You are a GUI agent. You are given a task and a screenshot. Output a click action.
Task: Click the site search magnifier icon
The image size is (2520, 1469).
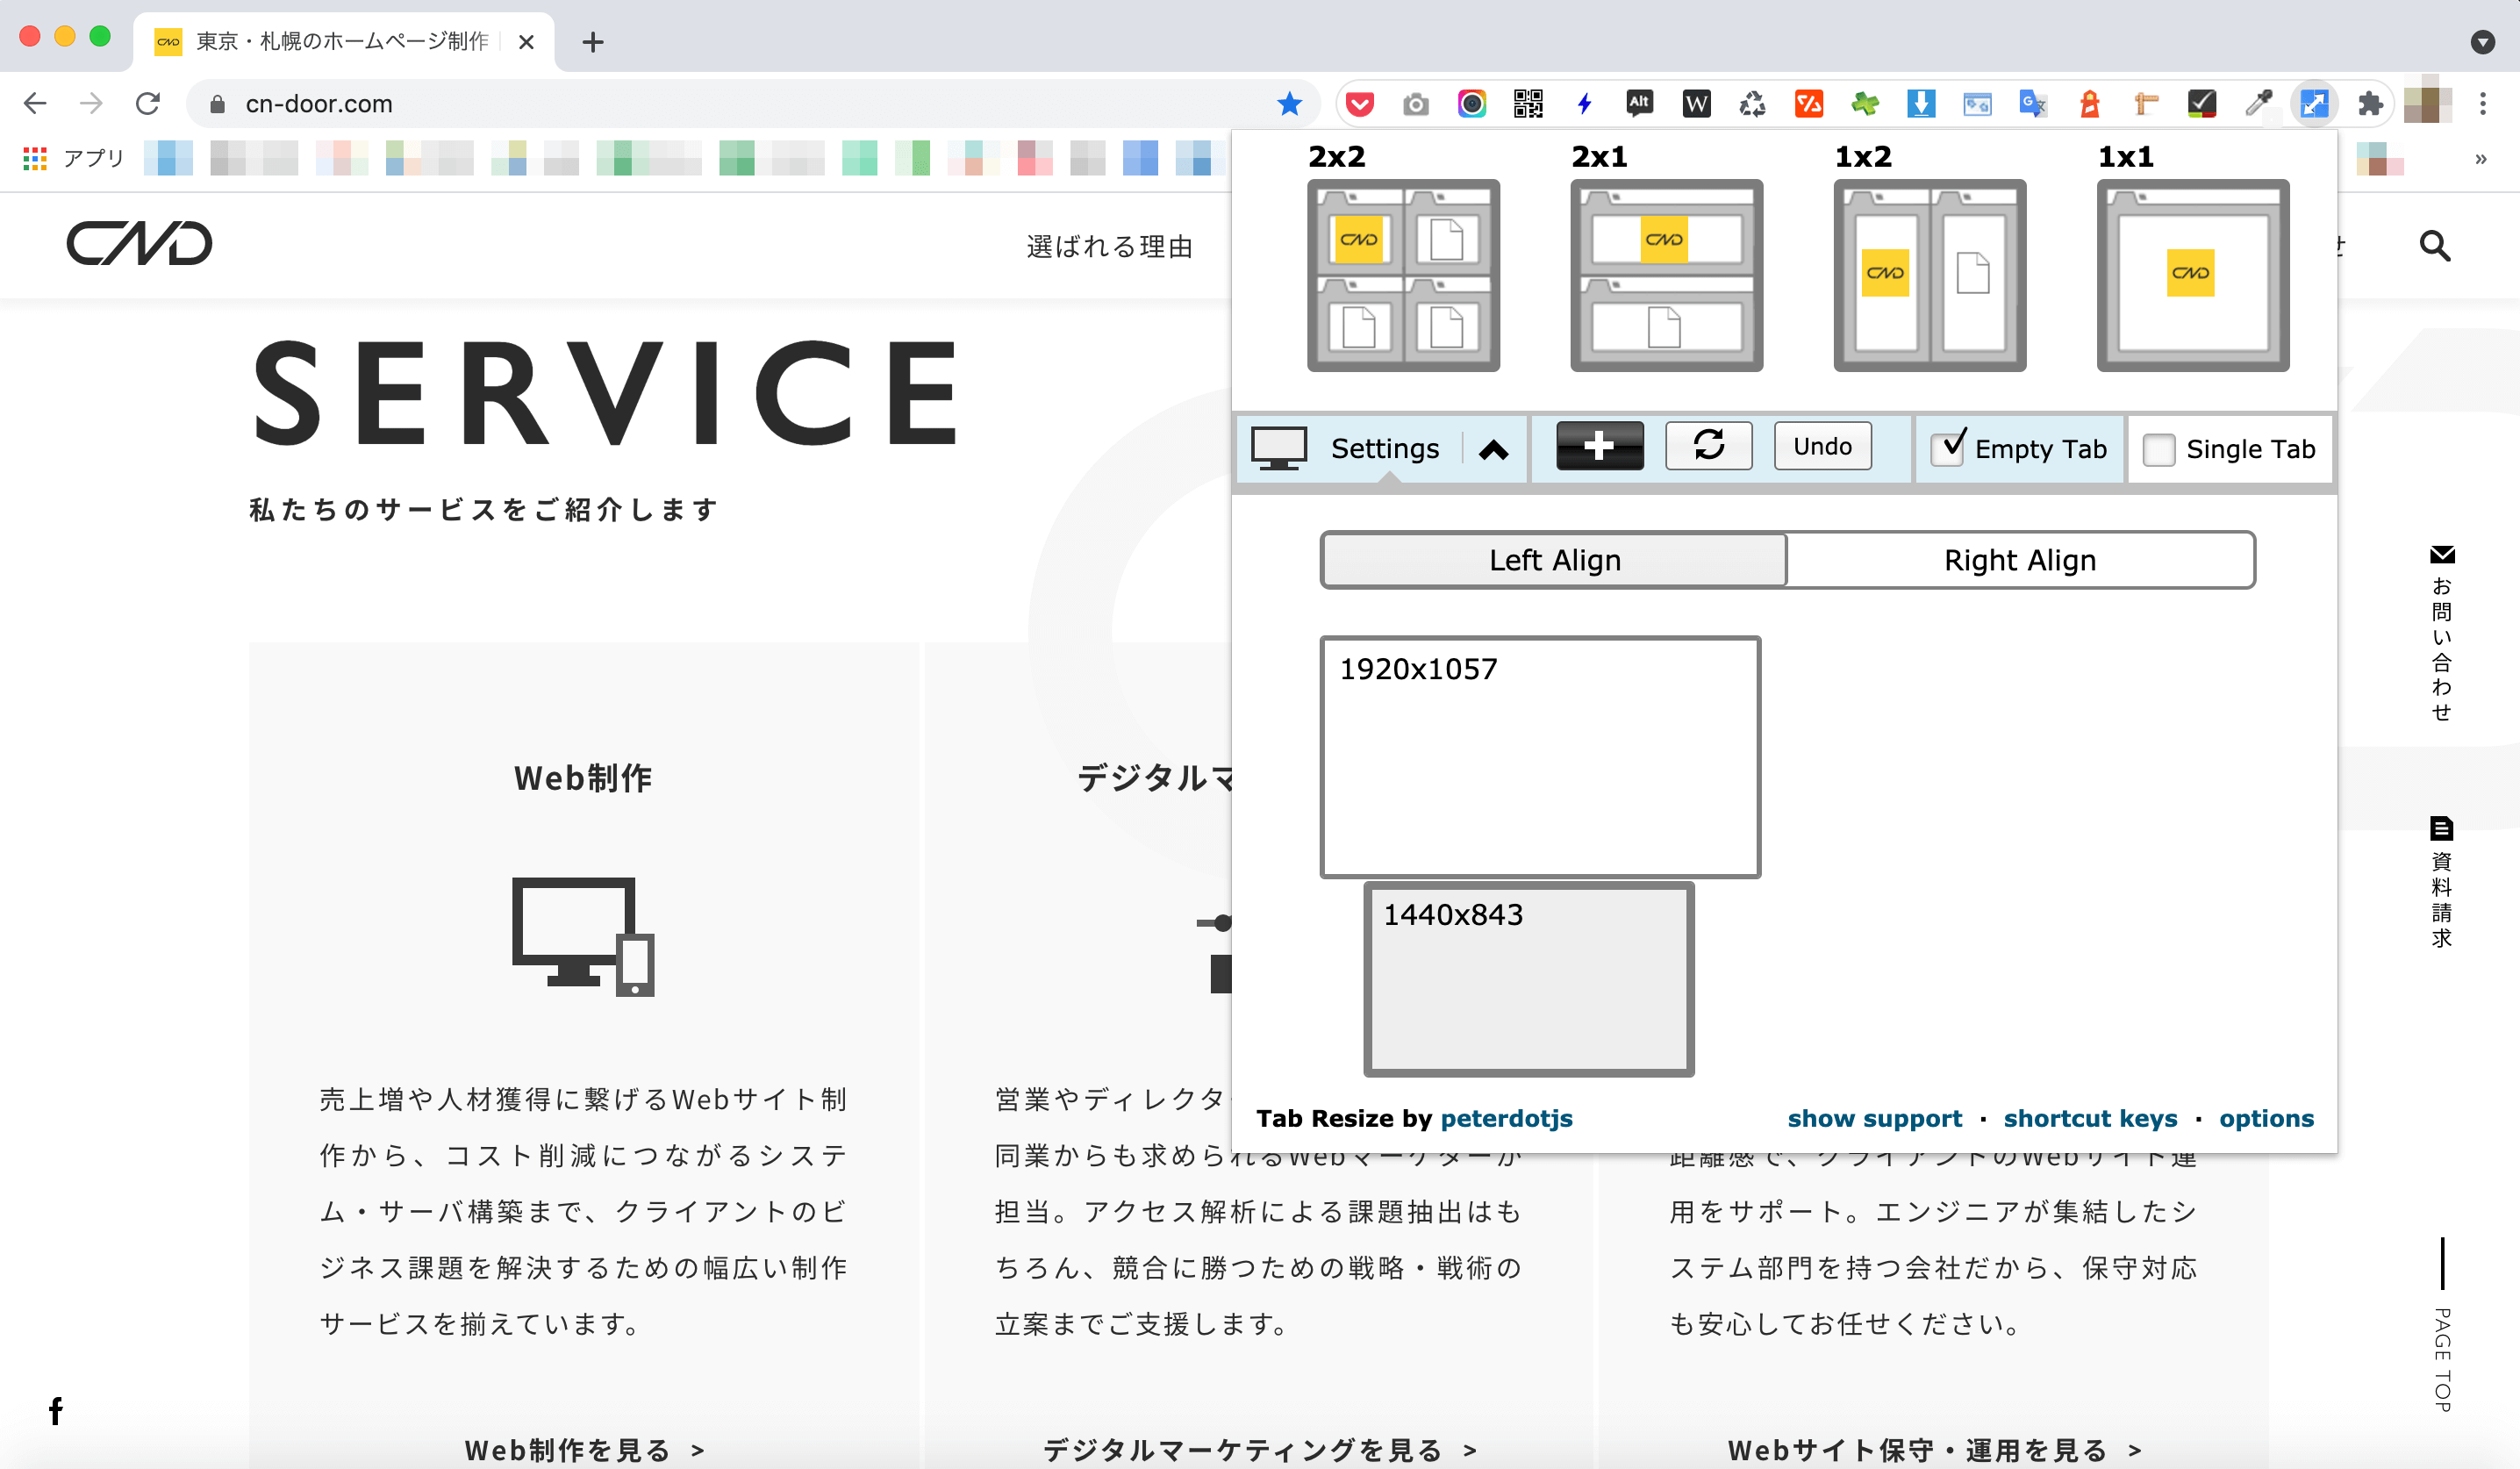pos(2434,246)
